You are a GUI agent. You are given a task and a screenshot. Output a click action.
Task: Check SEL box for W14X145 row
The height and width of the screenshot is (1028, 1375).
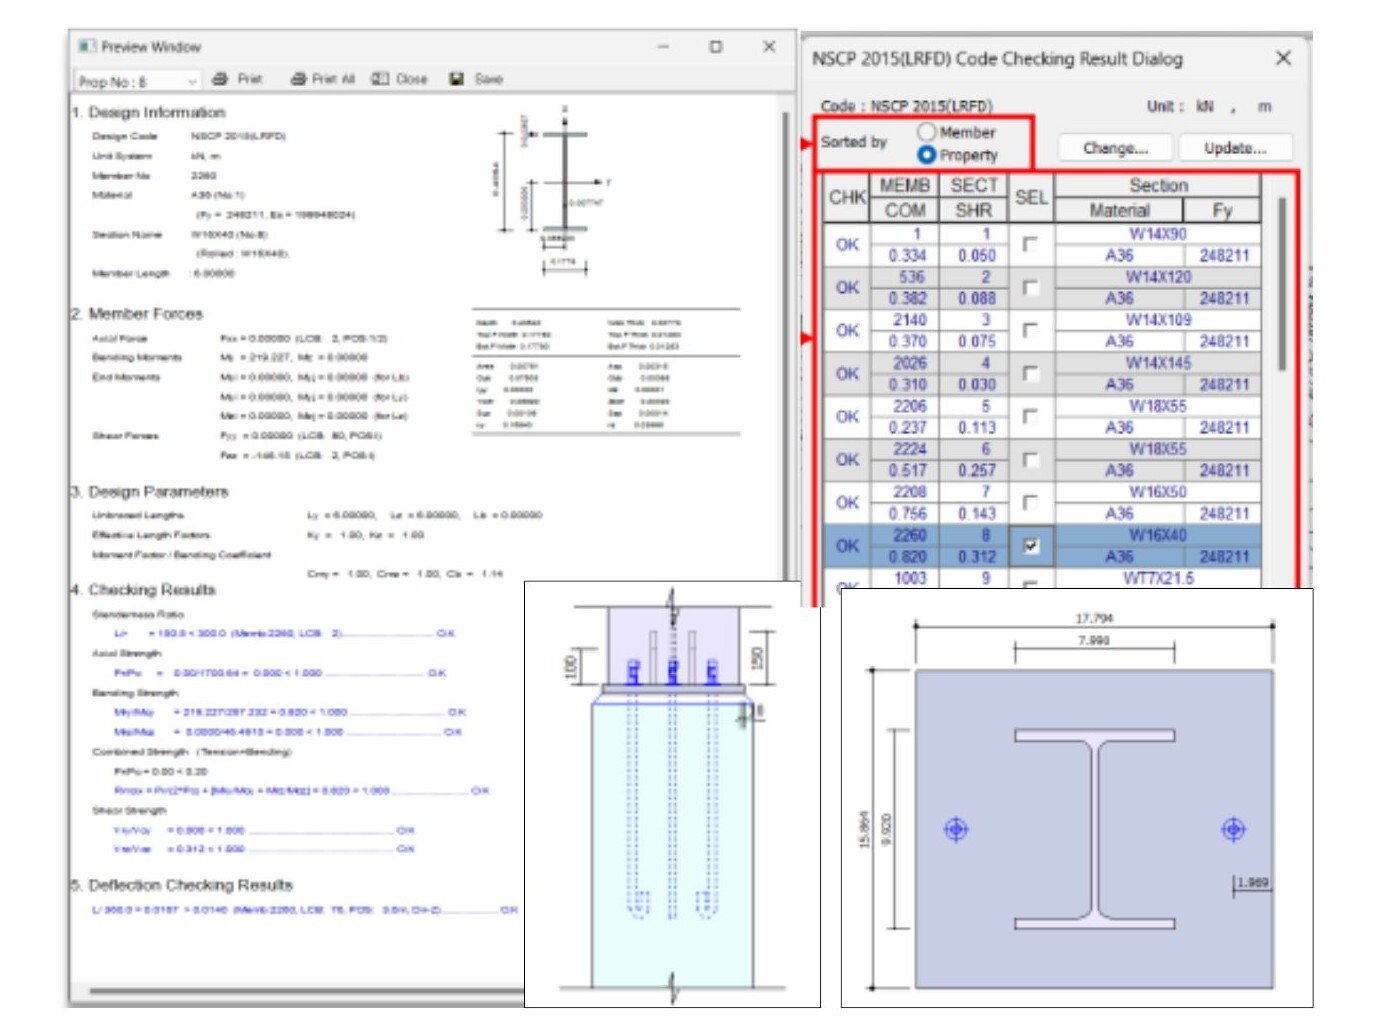1030,373
